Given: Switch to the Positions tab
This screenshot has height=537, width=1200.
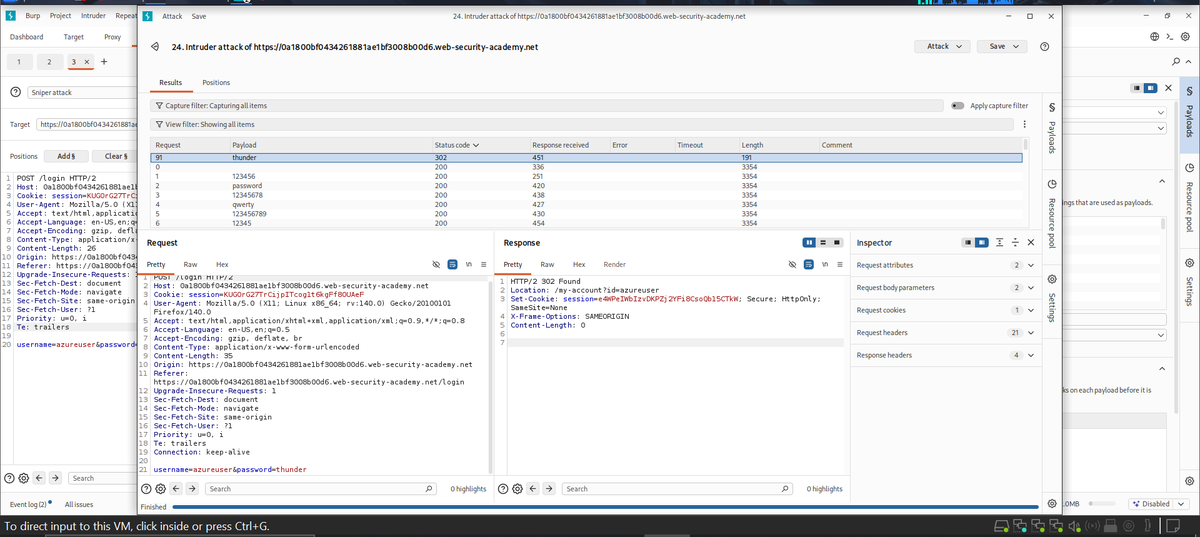Looking at the screenshot, I should point(216,82).
